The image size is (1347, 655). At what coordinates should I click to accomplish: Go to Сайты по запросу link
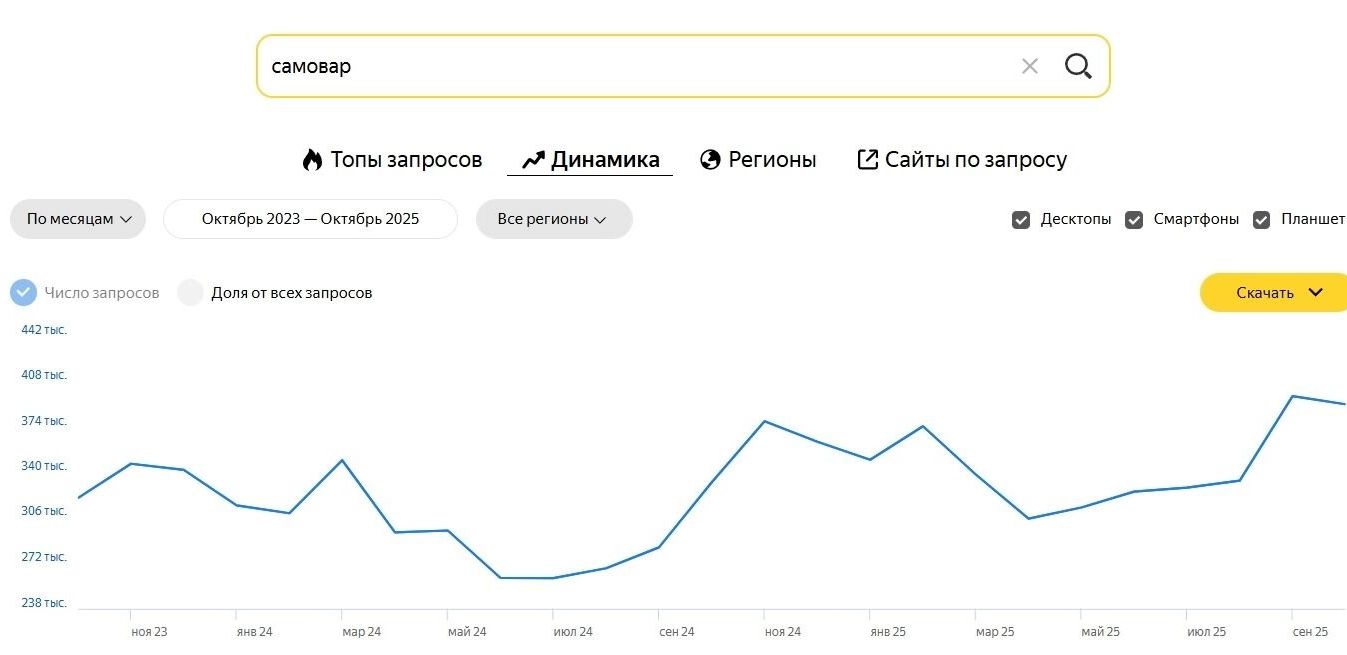tap(975, 160)
